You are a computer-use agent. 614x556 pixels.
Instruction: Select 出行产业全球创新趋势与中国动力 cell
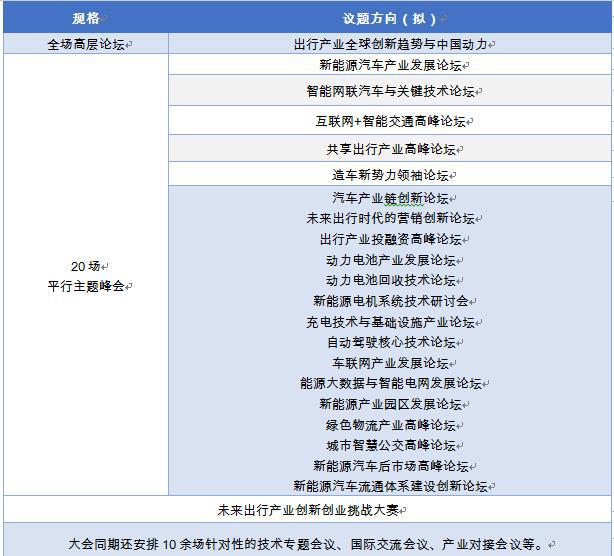(x=390, y=44)
